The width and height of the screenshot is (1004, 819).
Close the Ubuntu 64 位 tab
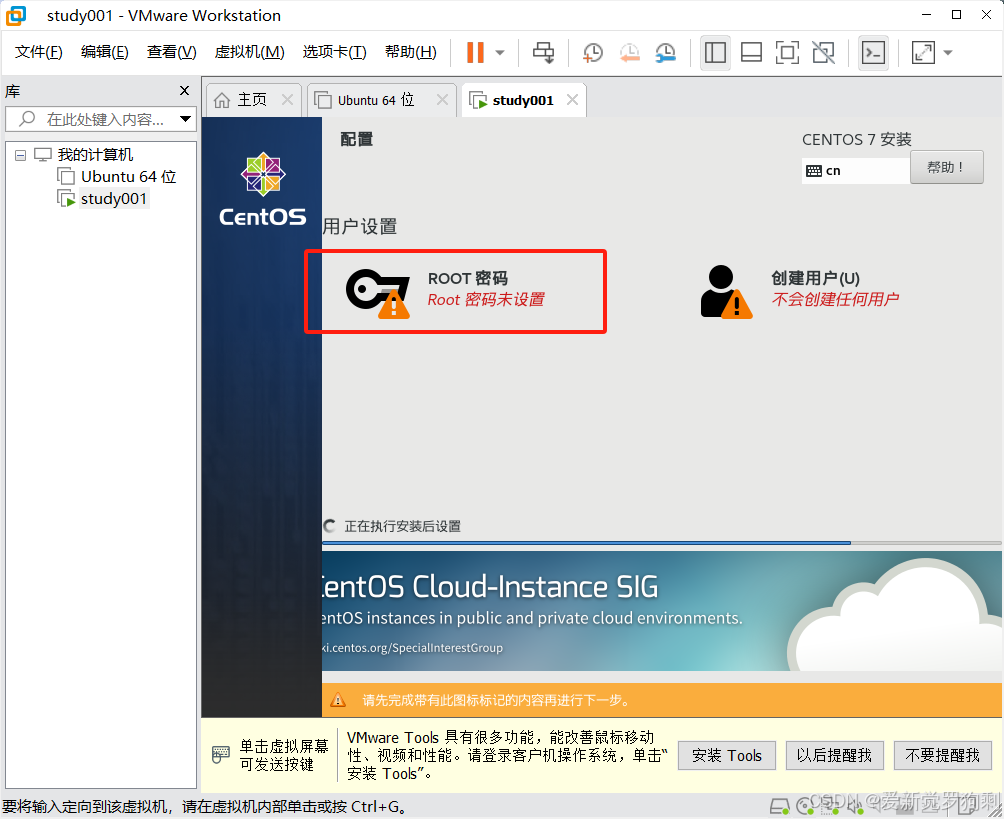pyautogui.click(x=442, y=100)
